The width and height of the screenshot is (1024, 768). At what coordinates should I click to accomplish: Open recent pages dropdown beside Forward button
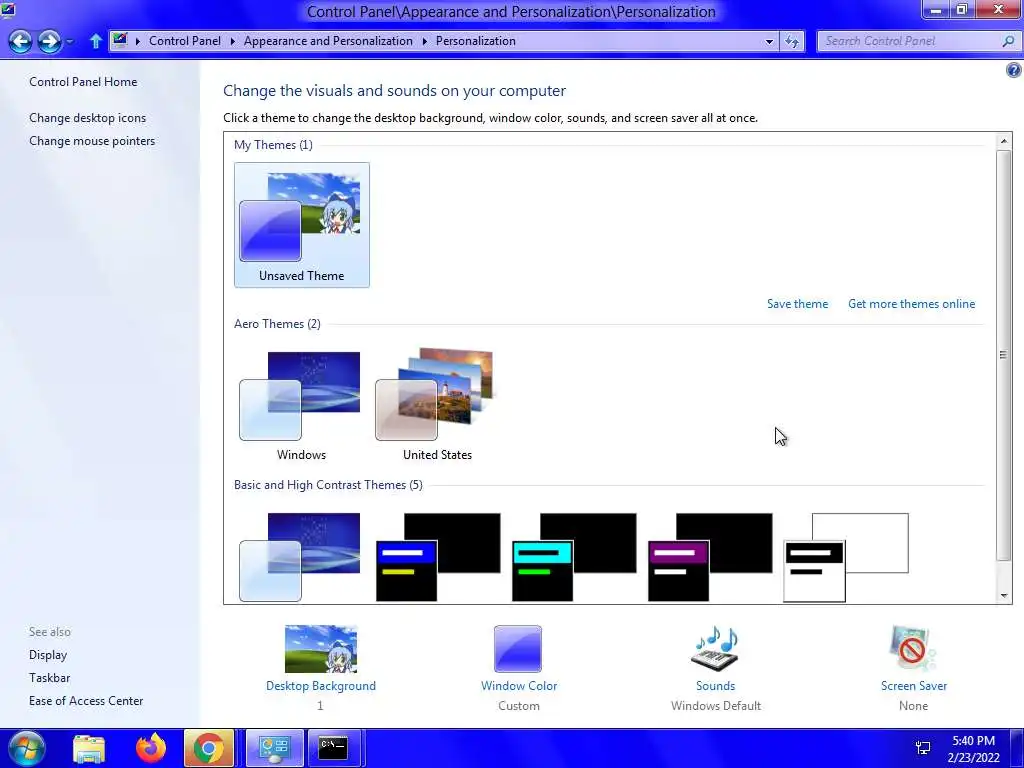pos(70,42)
